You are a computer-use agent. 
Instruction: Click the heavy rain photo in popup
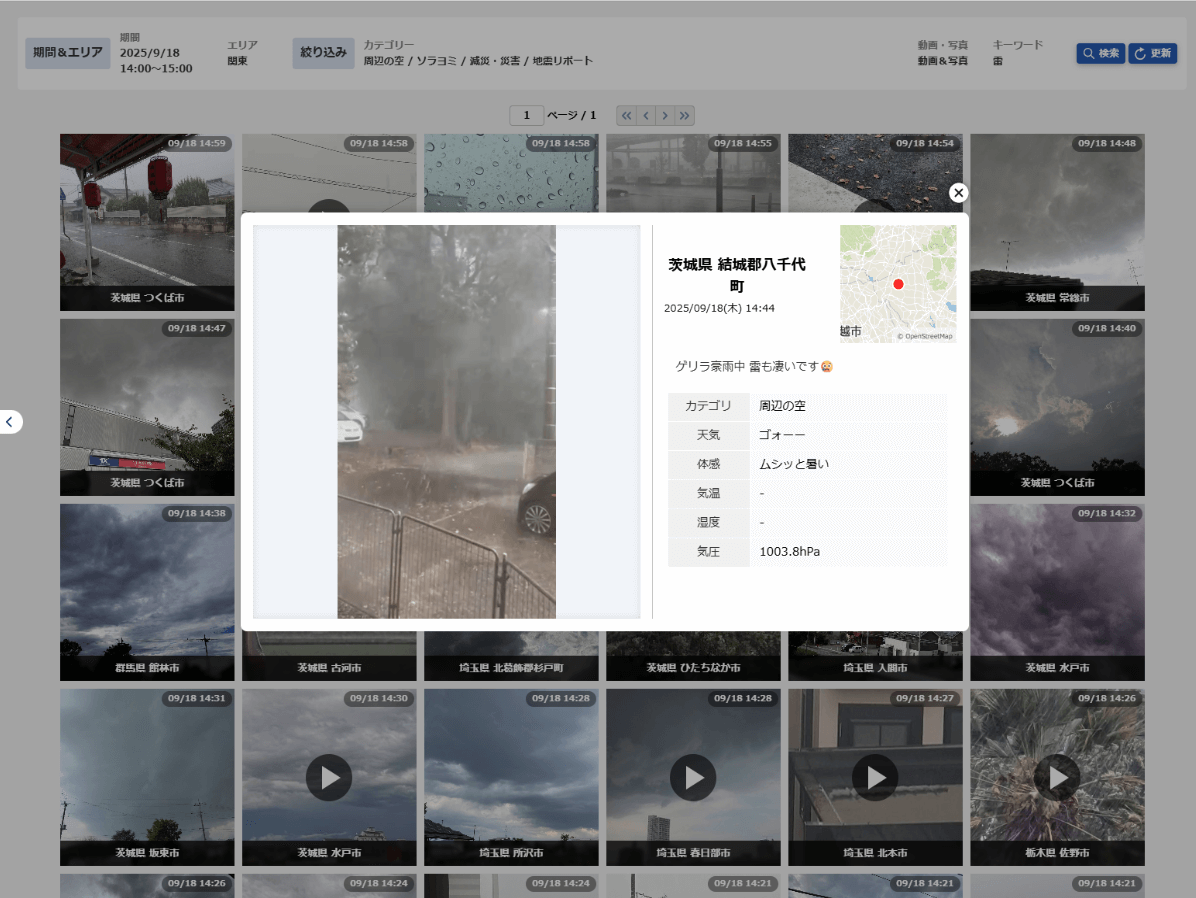coord(446,421)
